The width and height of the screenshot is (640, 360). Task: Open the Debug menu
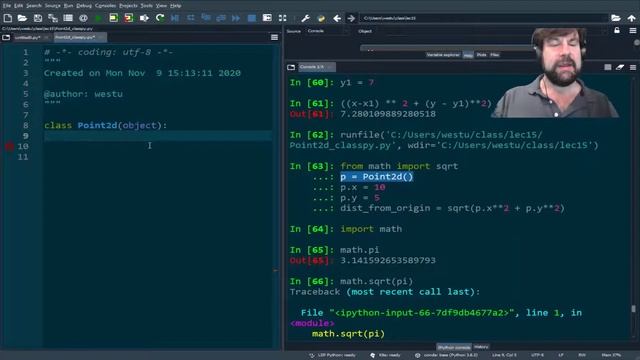coord(84,6)
